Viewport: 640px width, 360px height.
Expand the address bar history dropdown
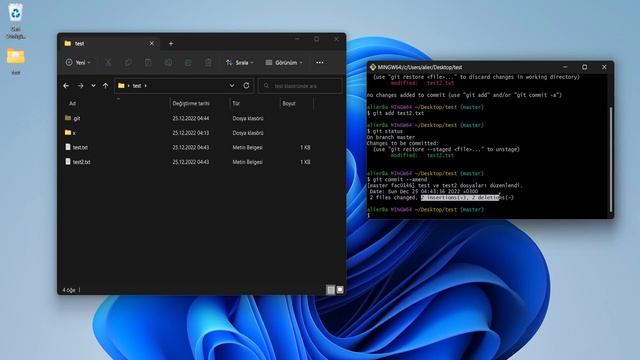click(232, 86)
